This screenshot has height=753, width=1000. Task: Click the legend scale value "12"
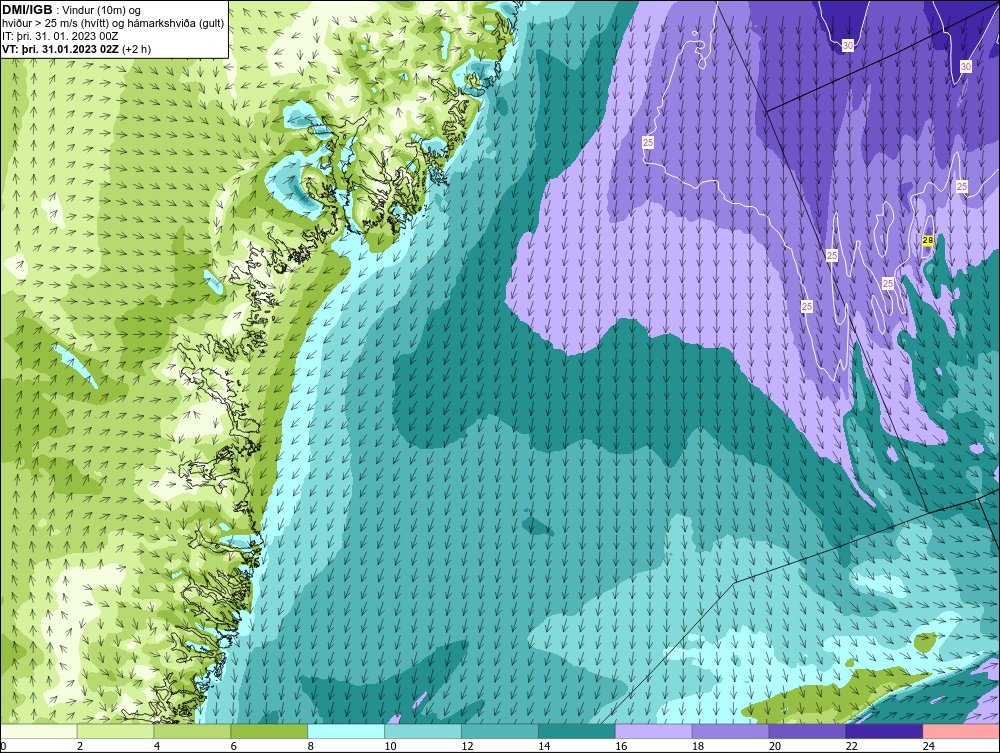pyautogui.click(x=467, y=746)
